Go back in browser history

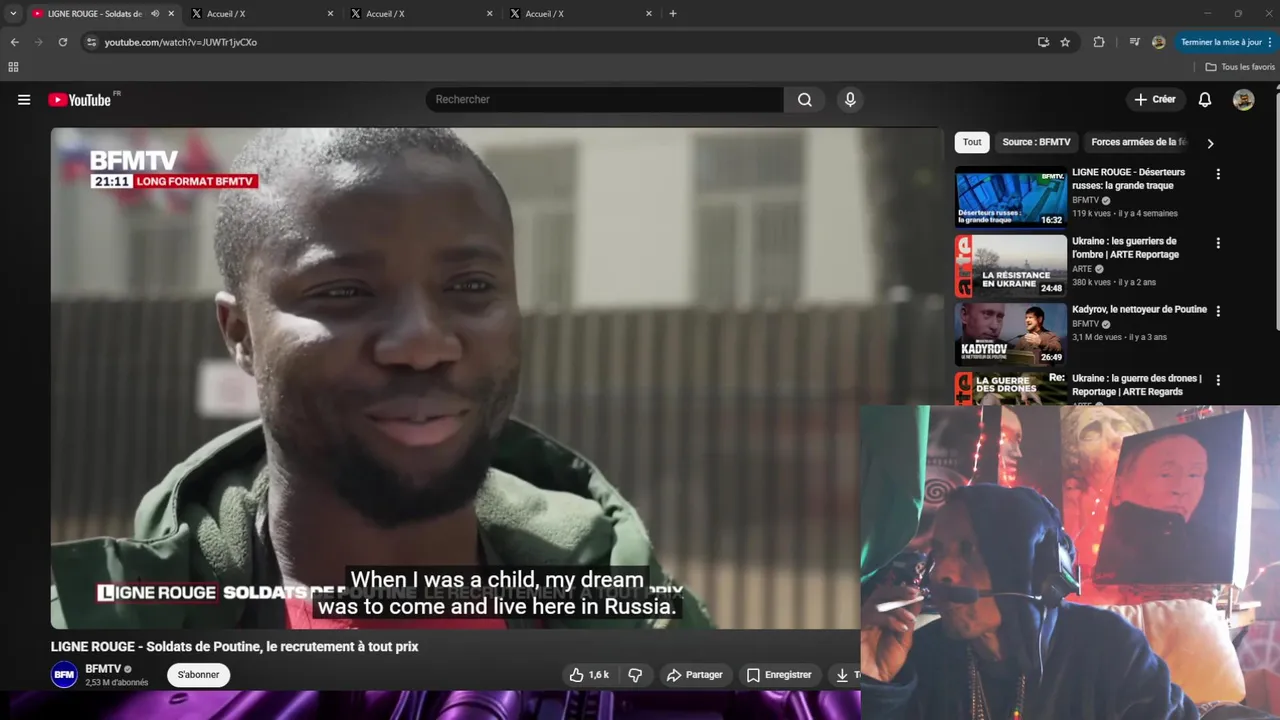14,42
